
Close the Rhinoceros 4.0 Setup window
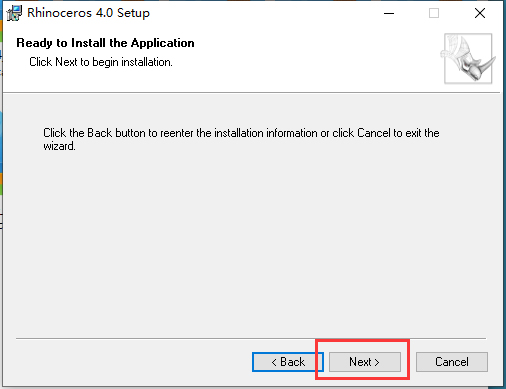[x=480, y=13]
